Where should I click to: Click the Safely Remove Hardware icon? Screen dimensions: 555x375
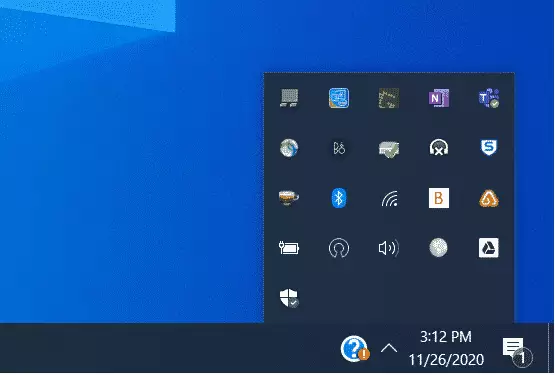pos(389,149)
